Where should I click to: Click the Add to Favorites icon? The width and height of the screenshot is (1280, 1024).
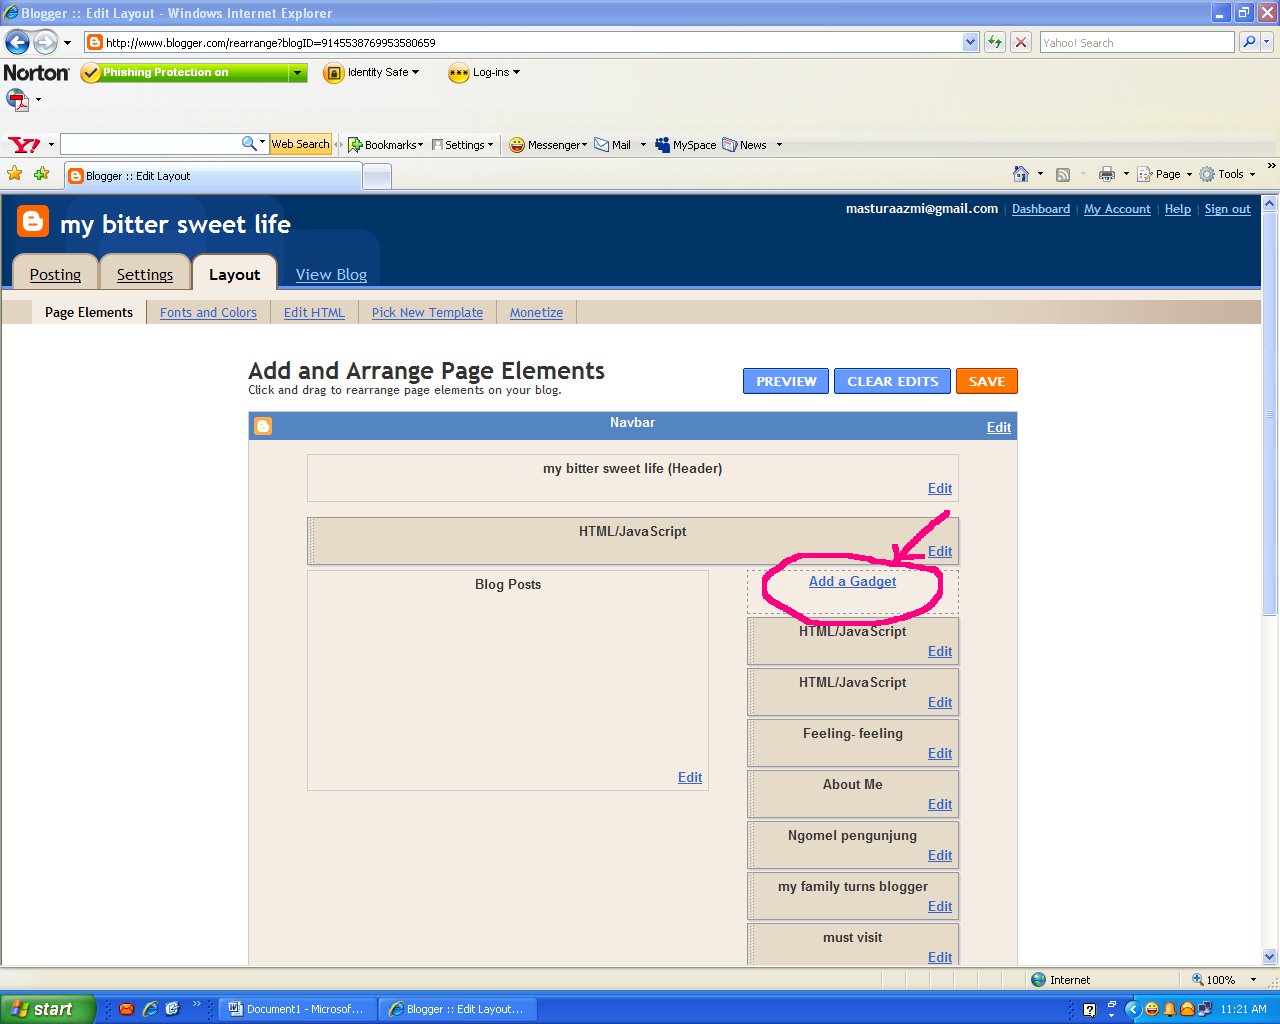(41, 174)
